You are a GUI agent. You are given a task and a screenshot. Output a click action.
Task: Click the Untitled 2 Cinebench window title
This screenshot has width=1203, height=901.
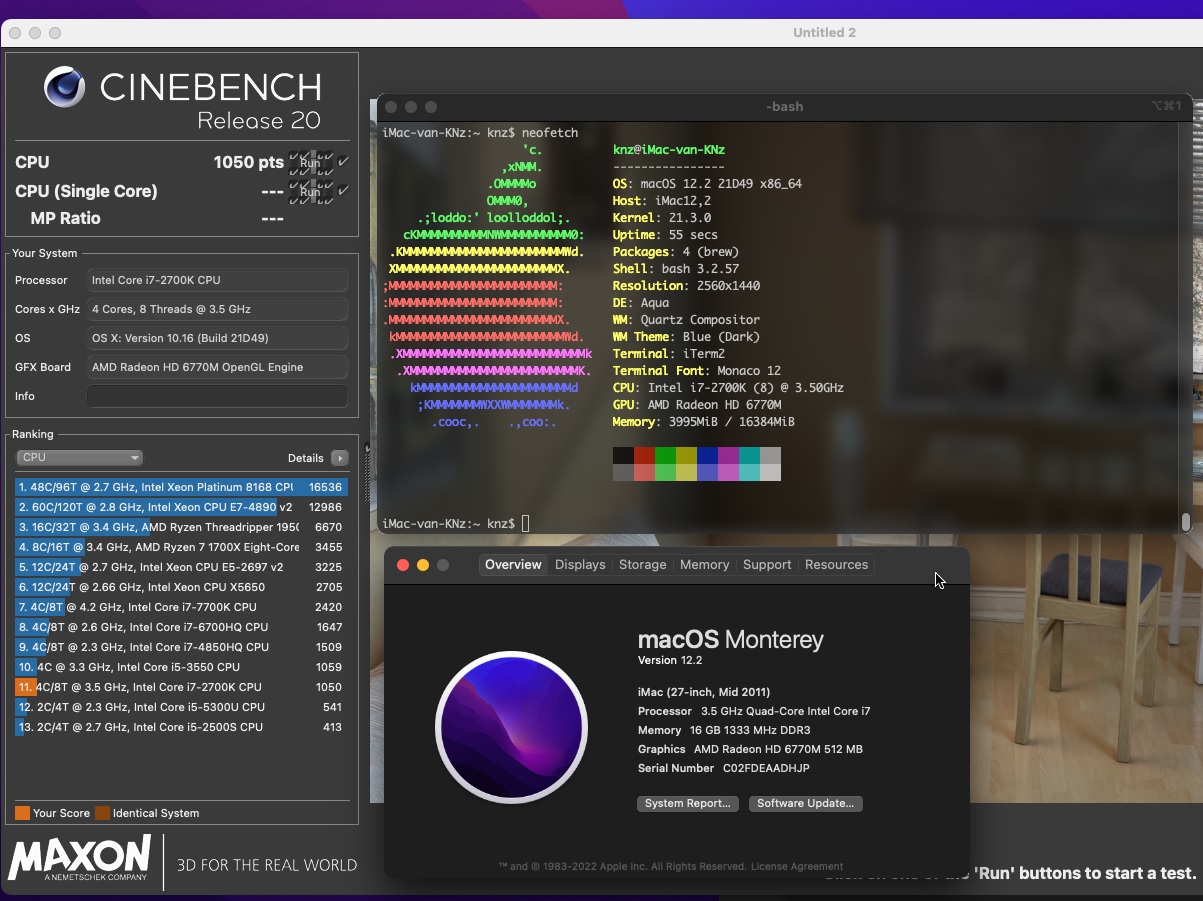click(x=824, y=33)
